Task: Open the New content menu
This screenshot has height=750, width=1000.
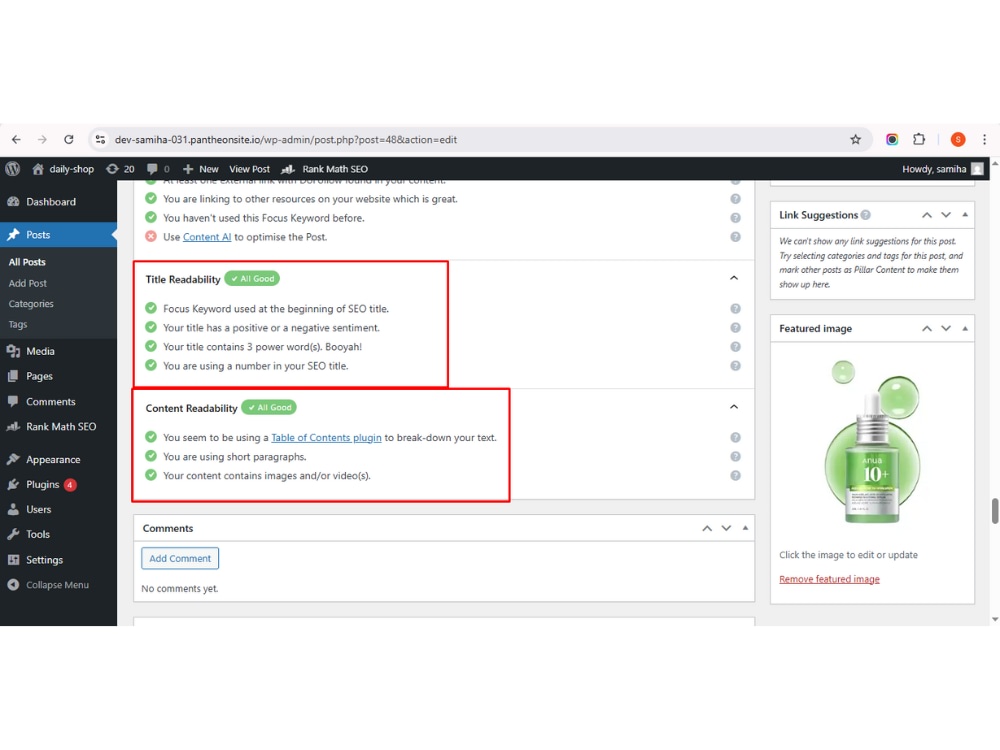Action: [200, 168]
